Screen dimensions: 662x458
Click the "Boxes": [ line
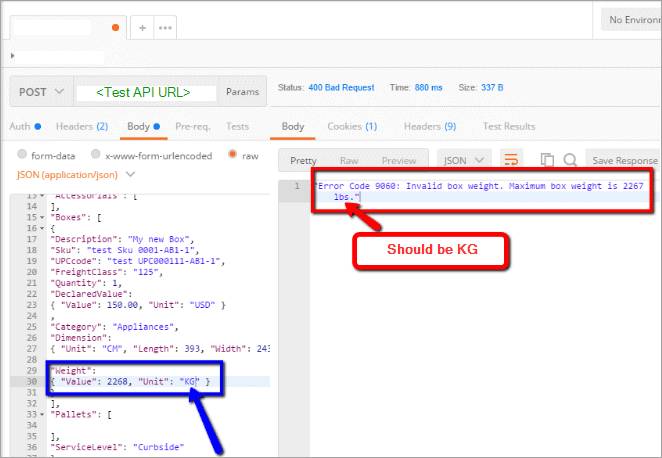point(76,217)
